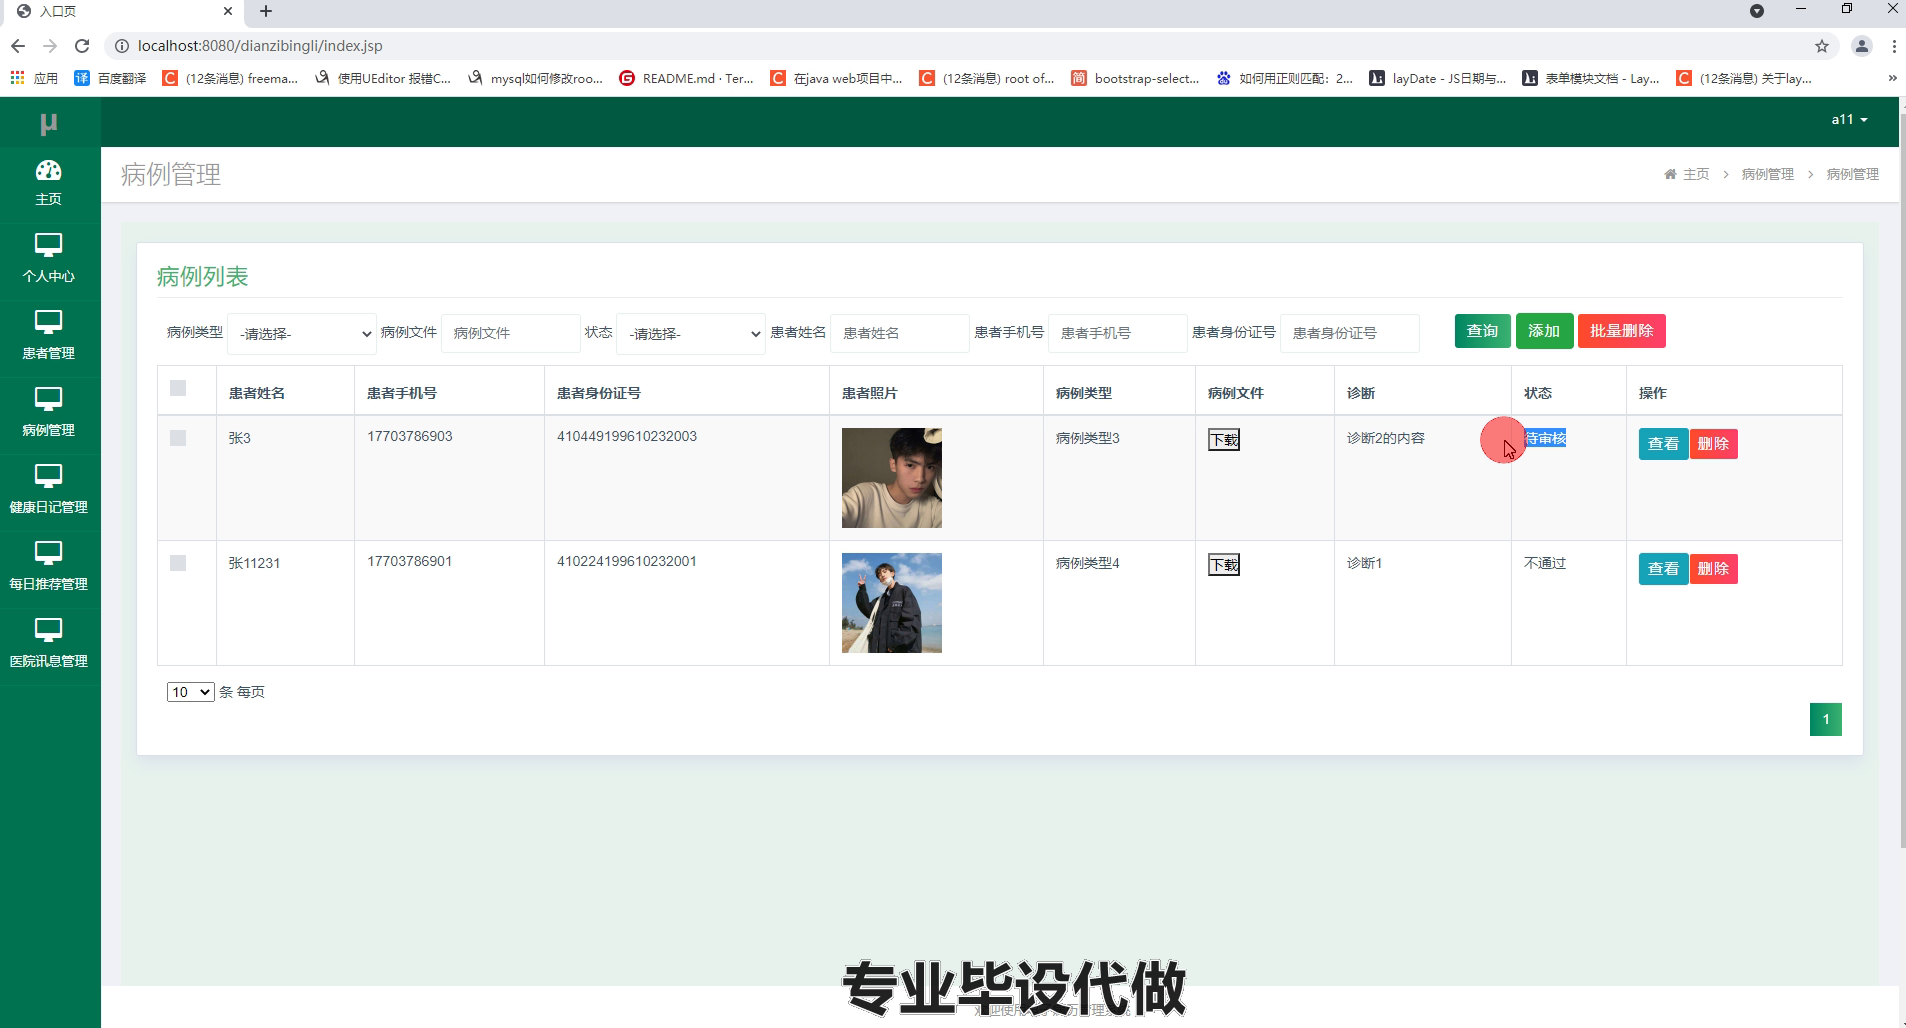This screenshot has height=1028, width=1906.
Task: Click the 批量删除 button
Action: tap(1621, 331)
